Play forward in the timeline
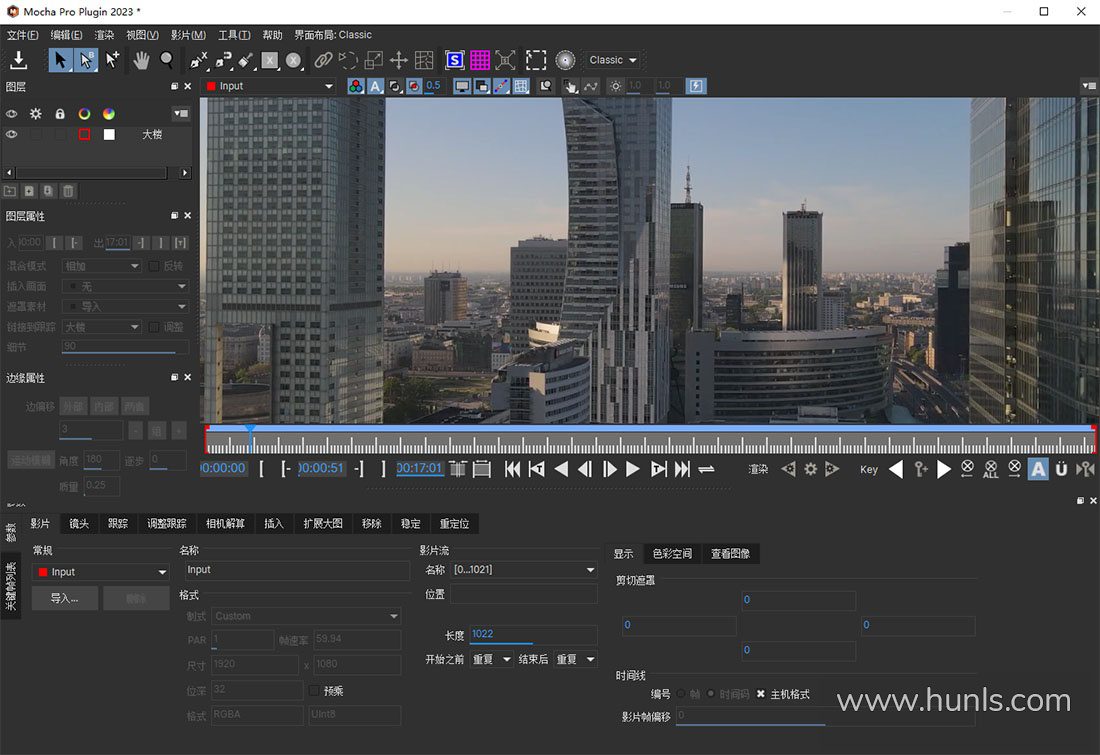This screenshot has width=1100, height=755. [633, 469]
